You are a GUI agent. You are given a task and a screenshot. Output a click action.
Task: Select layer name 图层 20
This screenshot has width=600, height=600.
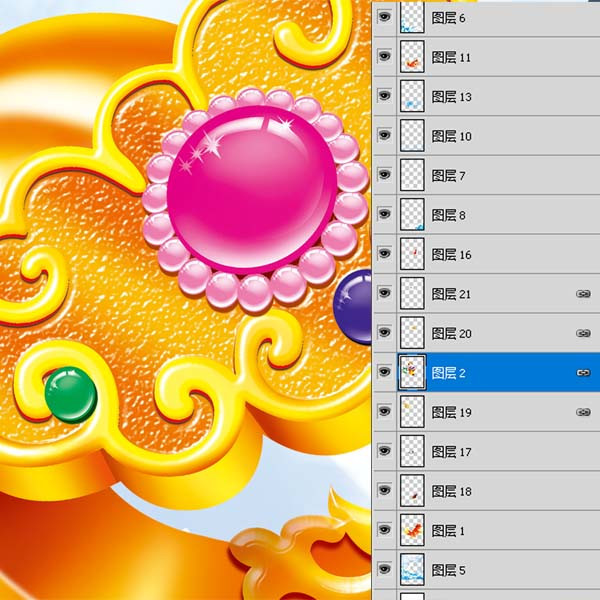[x=452, y=333]
